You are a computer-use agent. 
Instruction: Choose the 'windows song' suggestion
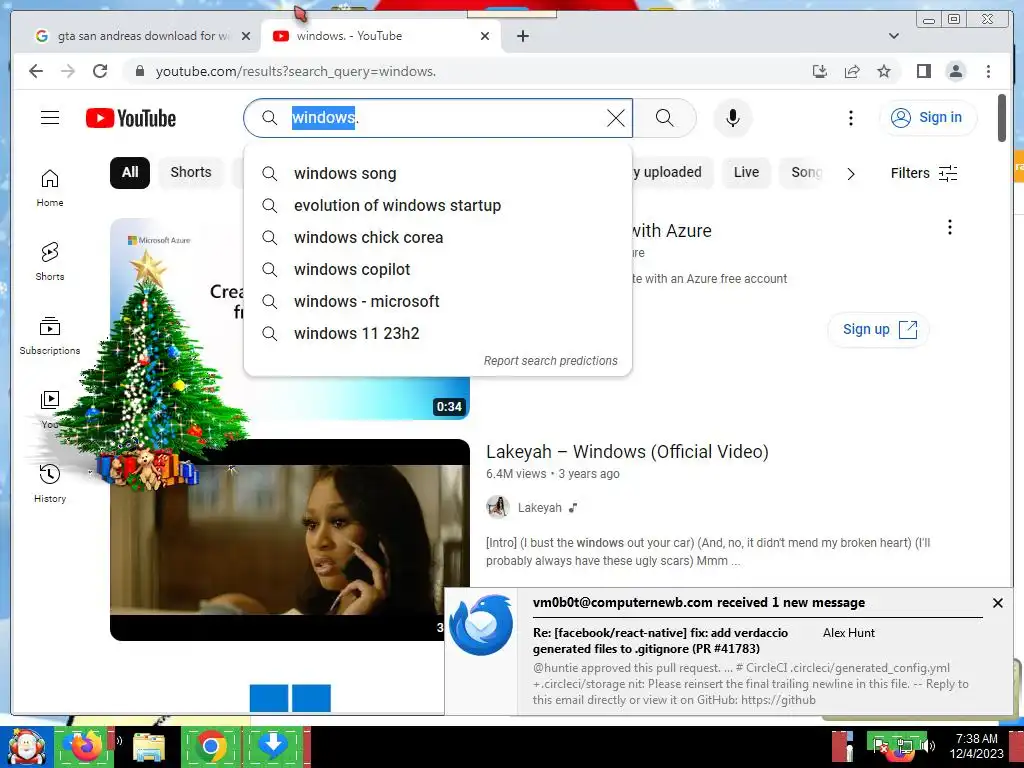438,174
